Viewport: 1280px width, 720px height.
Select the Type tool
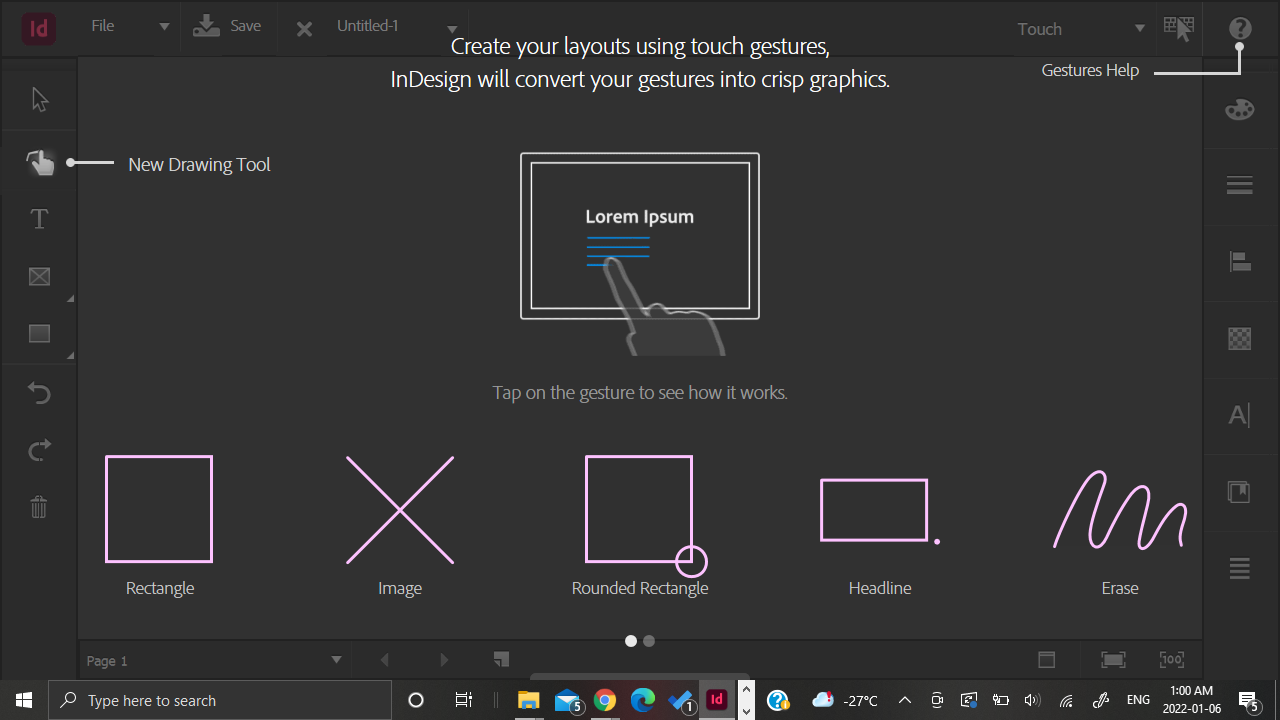(38, 218)
